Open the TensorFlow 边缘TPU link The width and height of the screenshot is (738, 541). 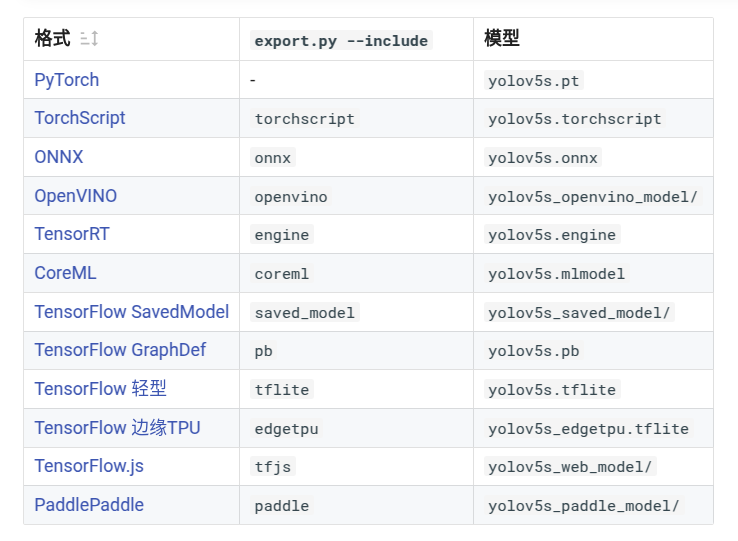[x=118, y=428]
